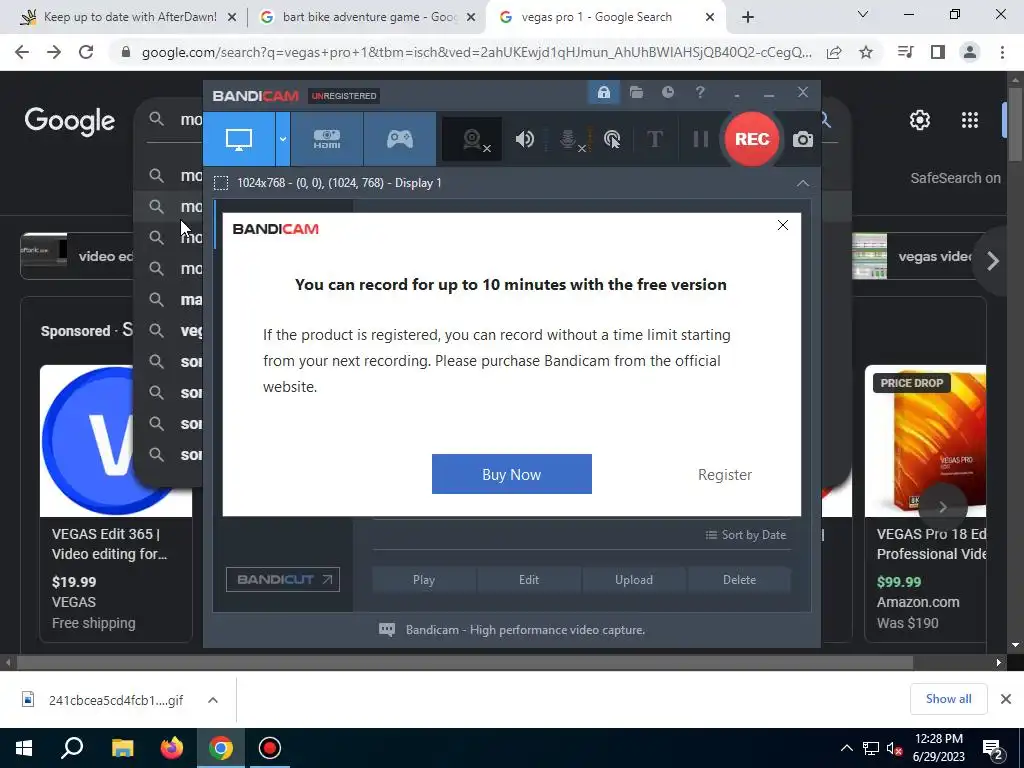The width and height of the screenshot is (1024, 768).
Task: Click the Chrome address bar URL
Action: pyautogui.click(x=477, y=52)
